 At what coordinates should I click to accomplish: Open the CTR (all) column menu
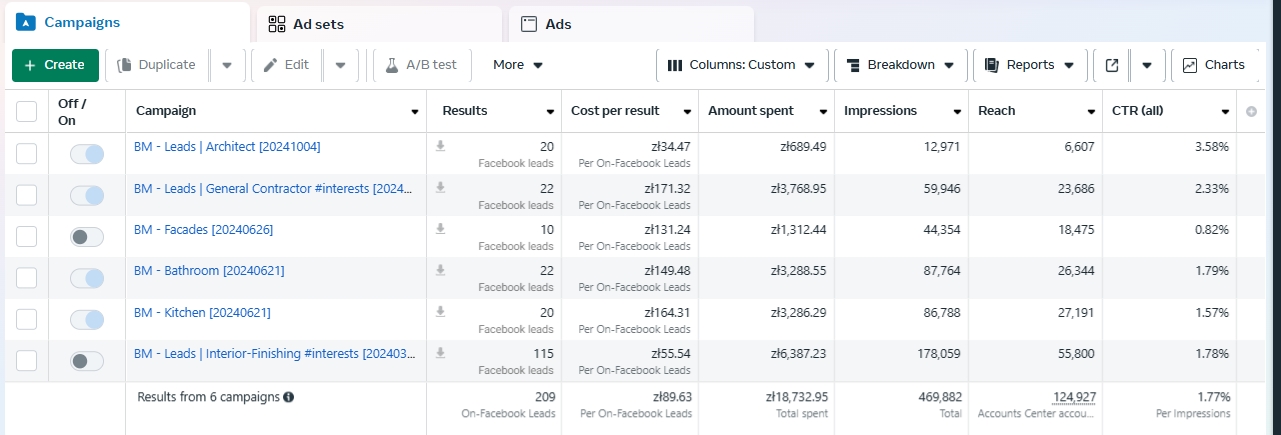point(1225,111)
